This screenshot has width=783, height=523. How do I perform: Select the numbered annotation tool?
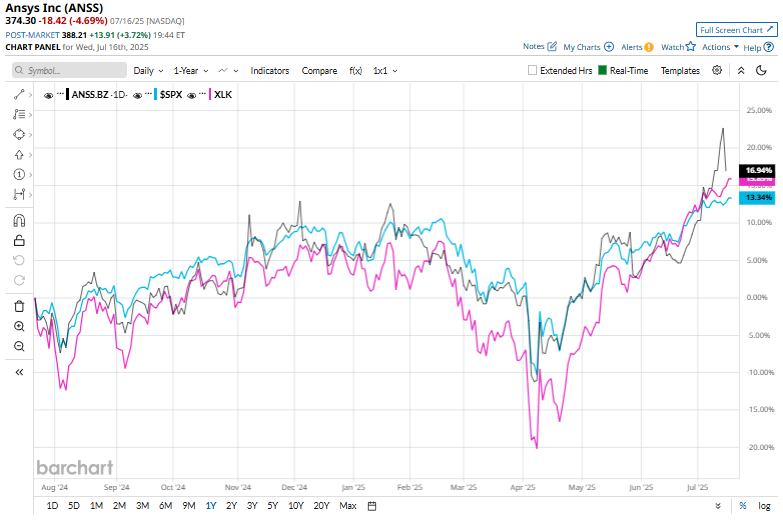pyautogui.click(x=19, y=174)
